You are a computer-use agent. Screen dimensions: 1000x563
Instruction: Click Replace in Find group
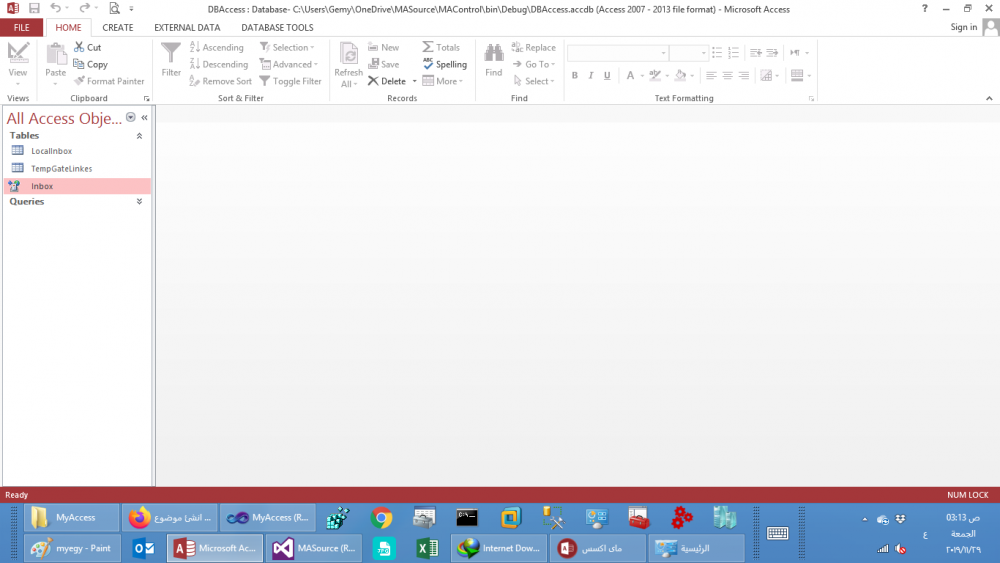coord(533,47)
